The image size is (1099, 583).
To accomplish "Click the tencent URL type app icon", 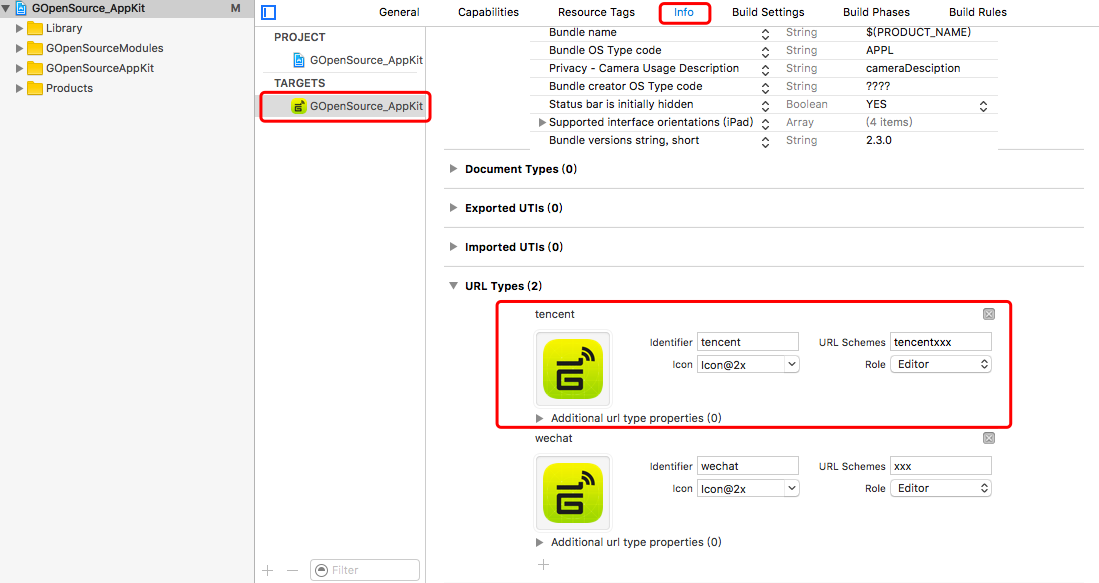I will 572,368.
